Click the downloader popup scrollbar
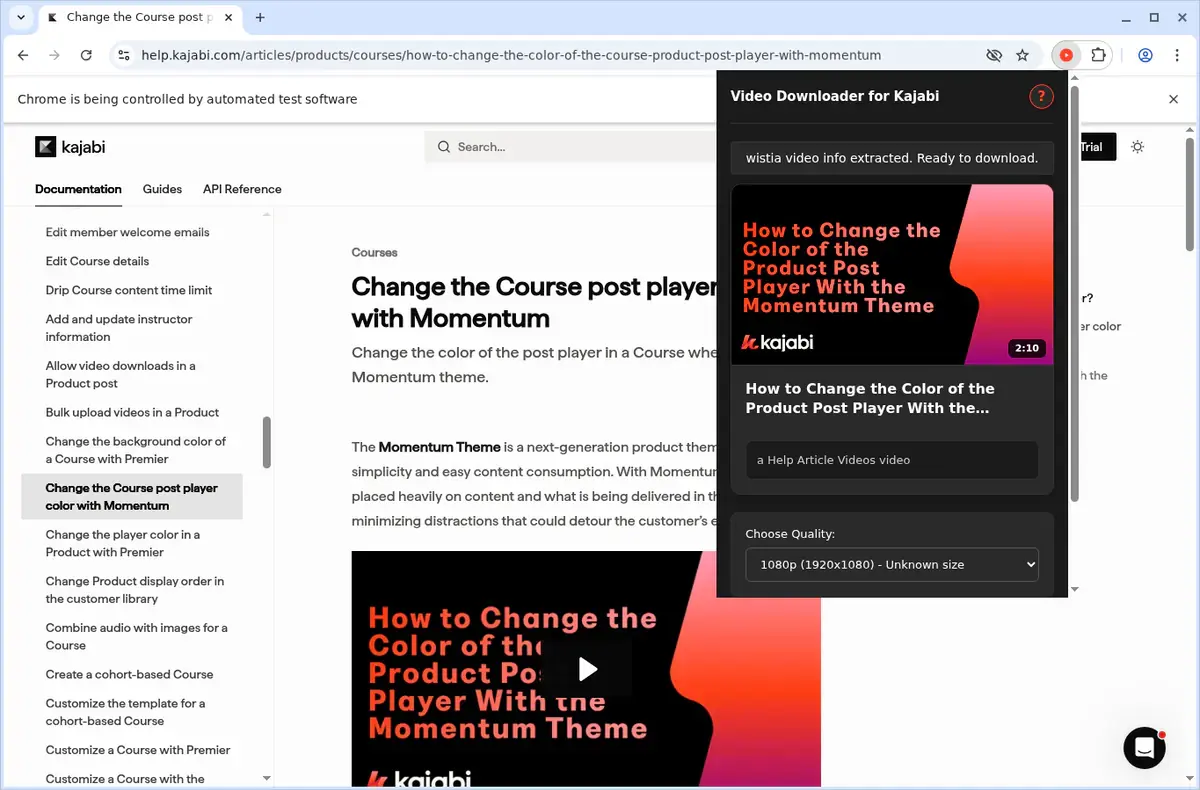1200x790 pixels. point(1075,295)
